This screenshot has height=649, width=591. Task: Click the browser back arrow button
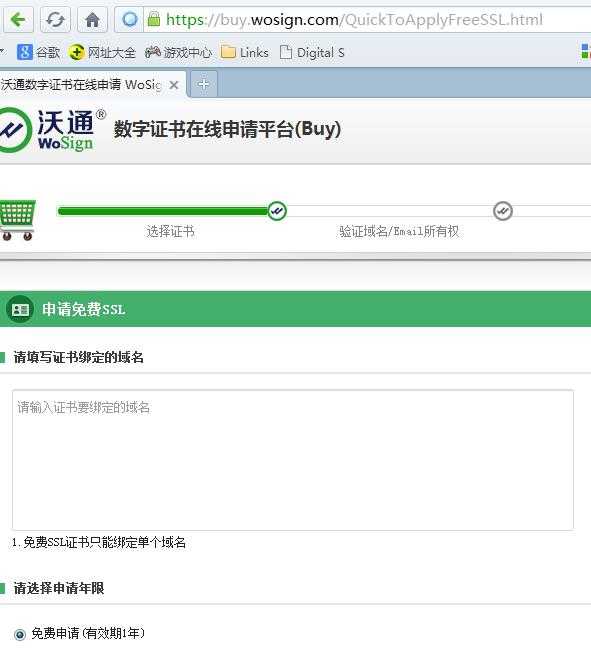point(18,19)
